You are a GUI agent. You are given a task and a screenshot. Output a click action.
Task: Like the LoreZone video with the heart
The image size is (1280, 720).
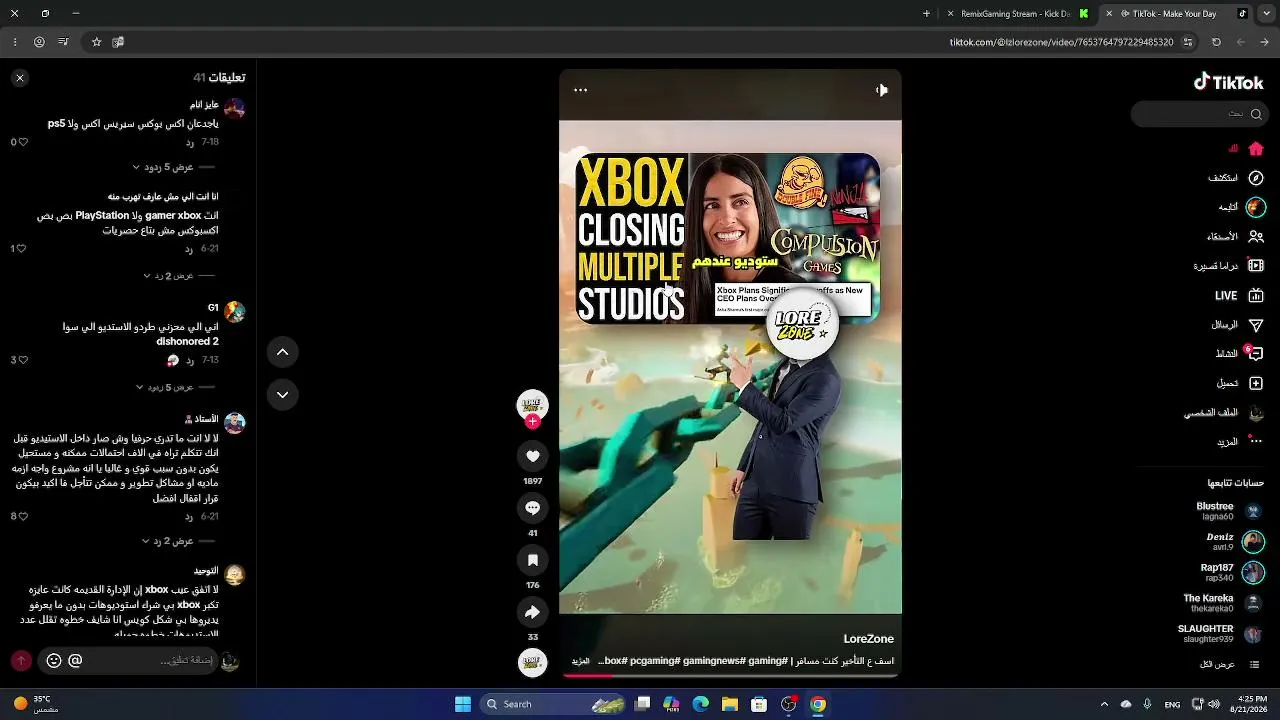(532, 456)
